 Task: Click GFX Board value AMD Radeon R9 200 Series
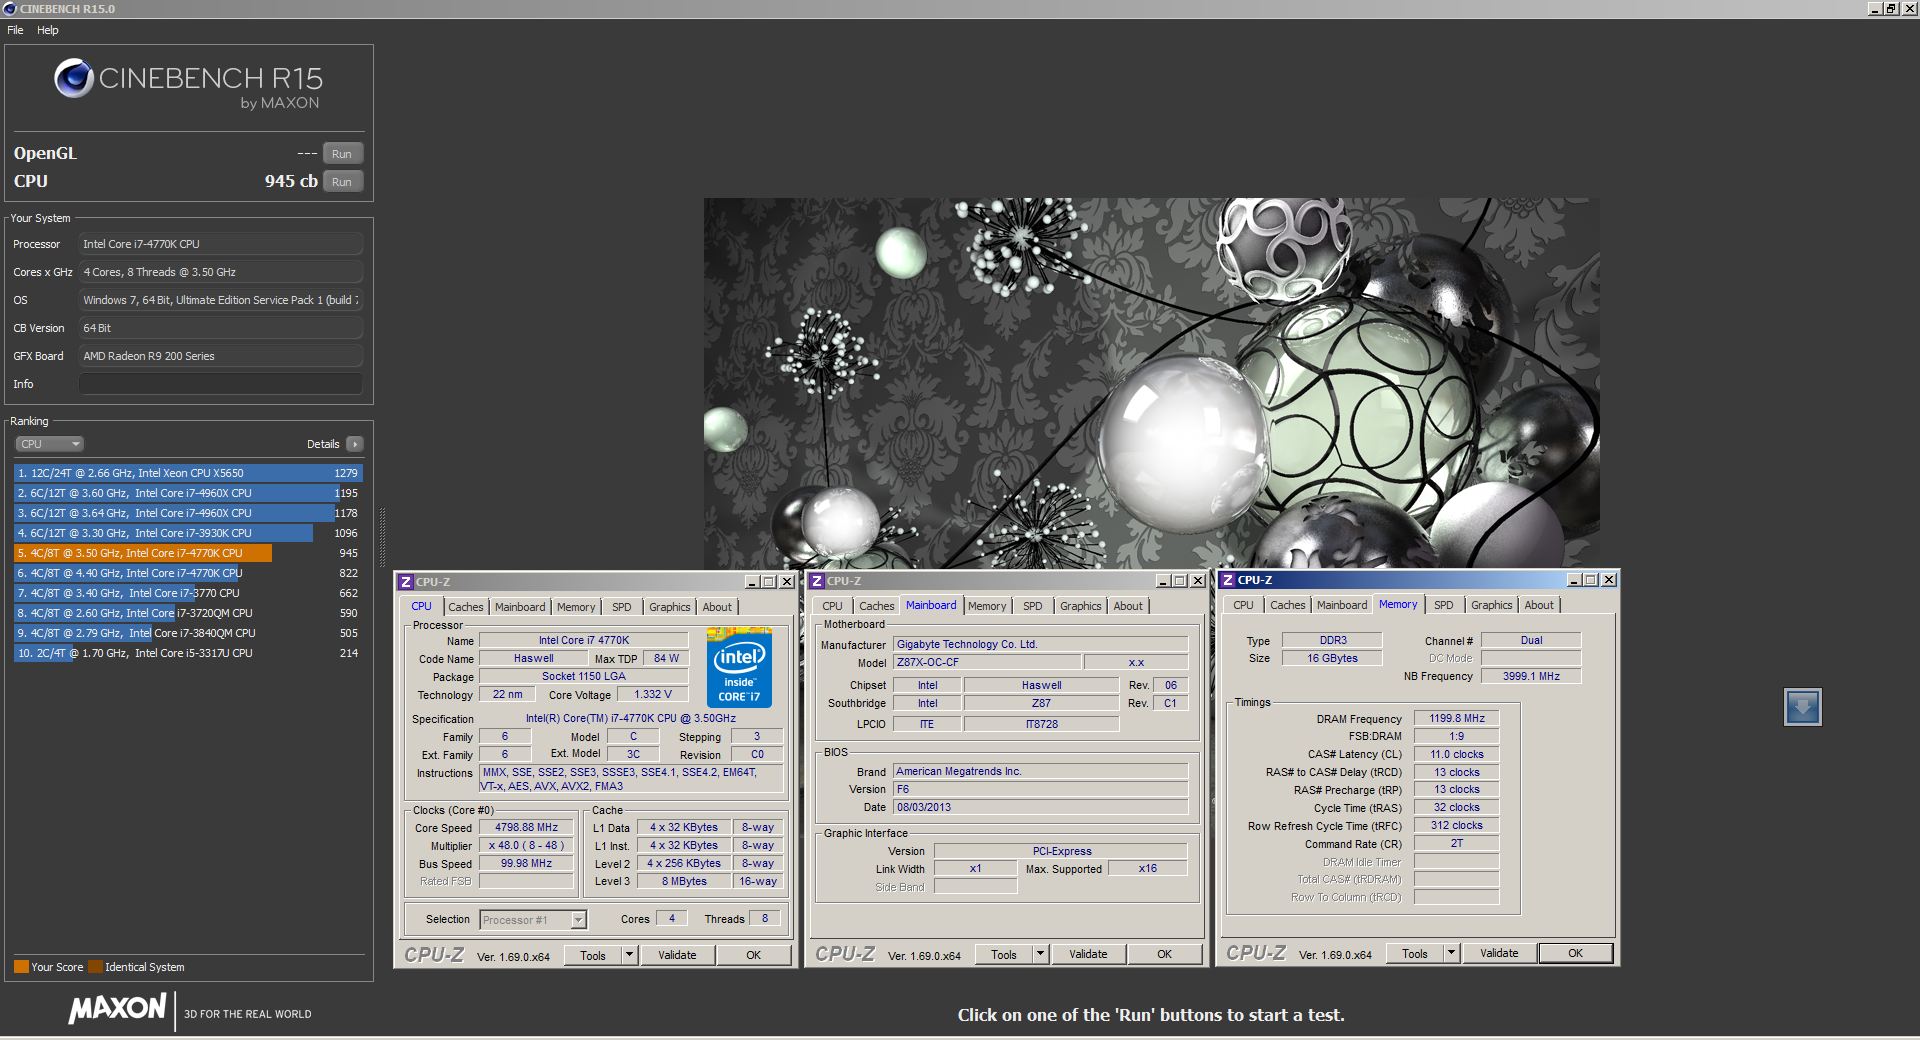[221, 356]
